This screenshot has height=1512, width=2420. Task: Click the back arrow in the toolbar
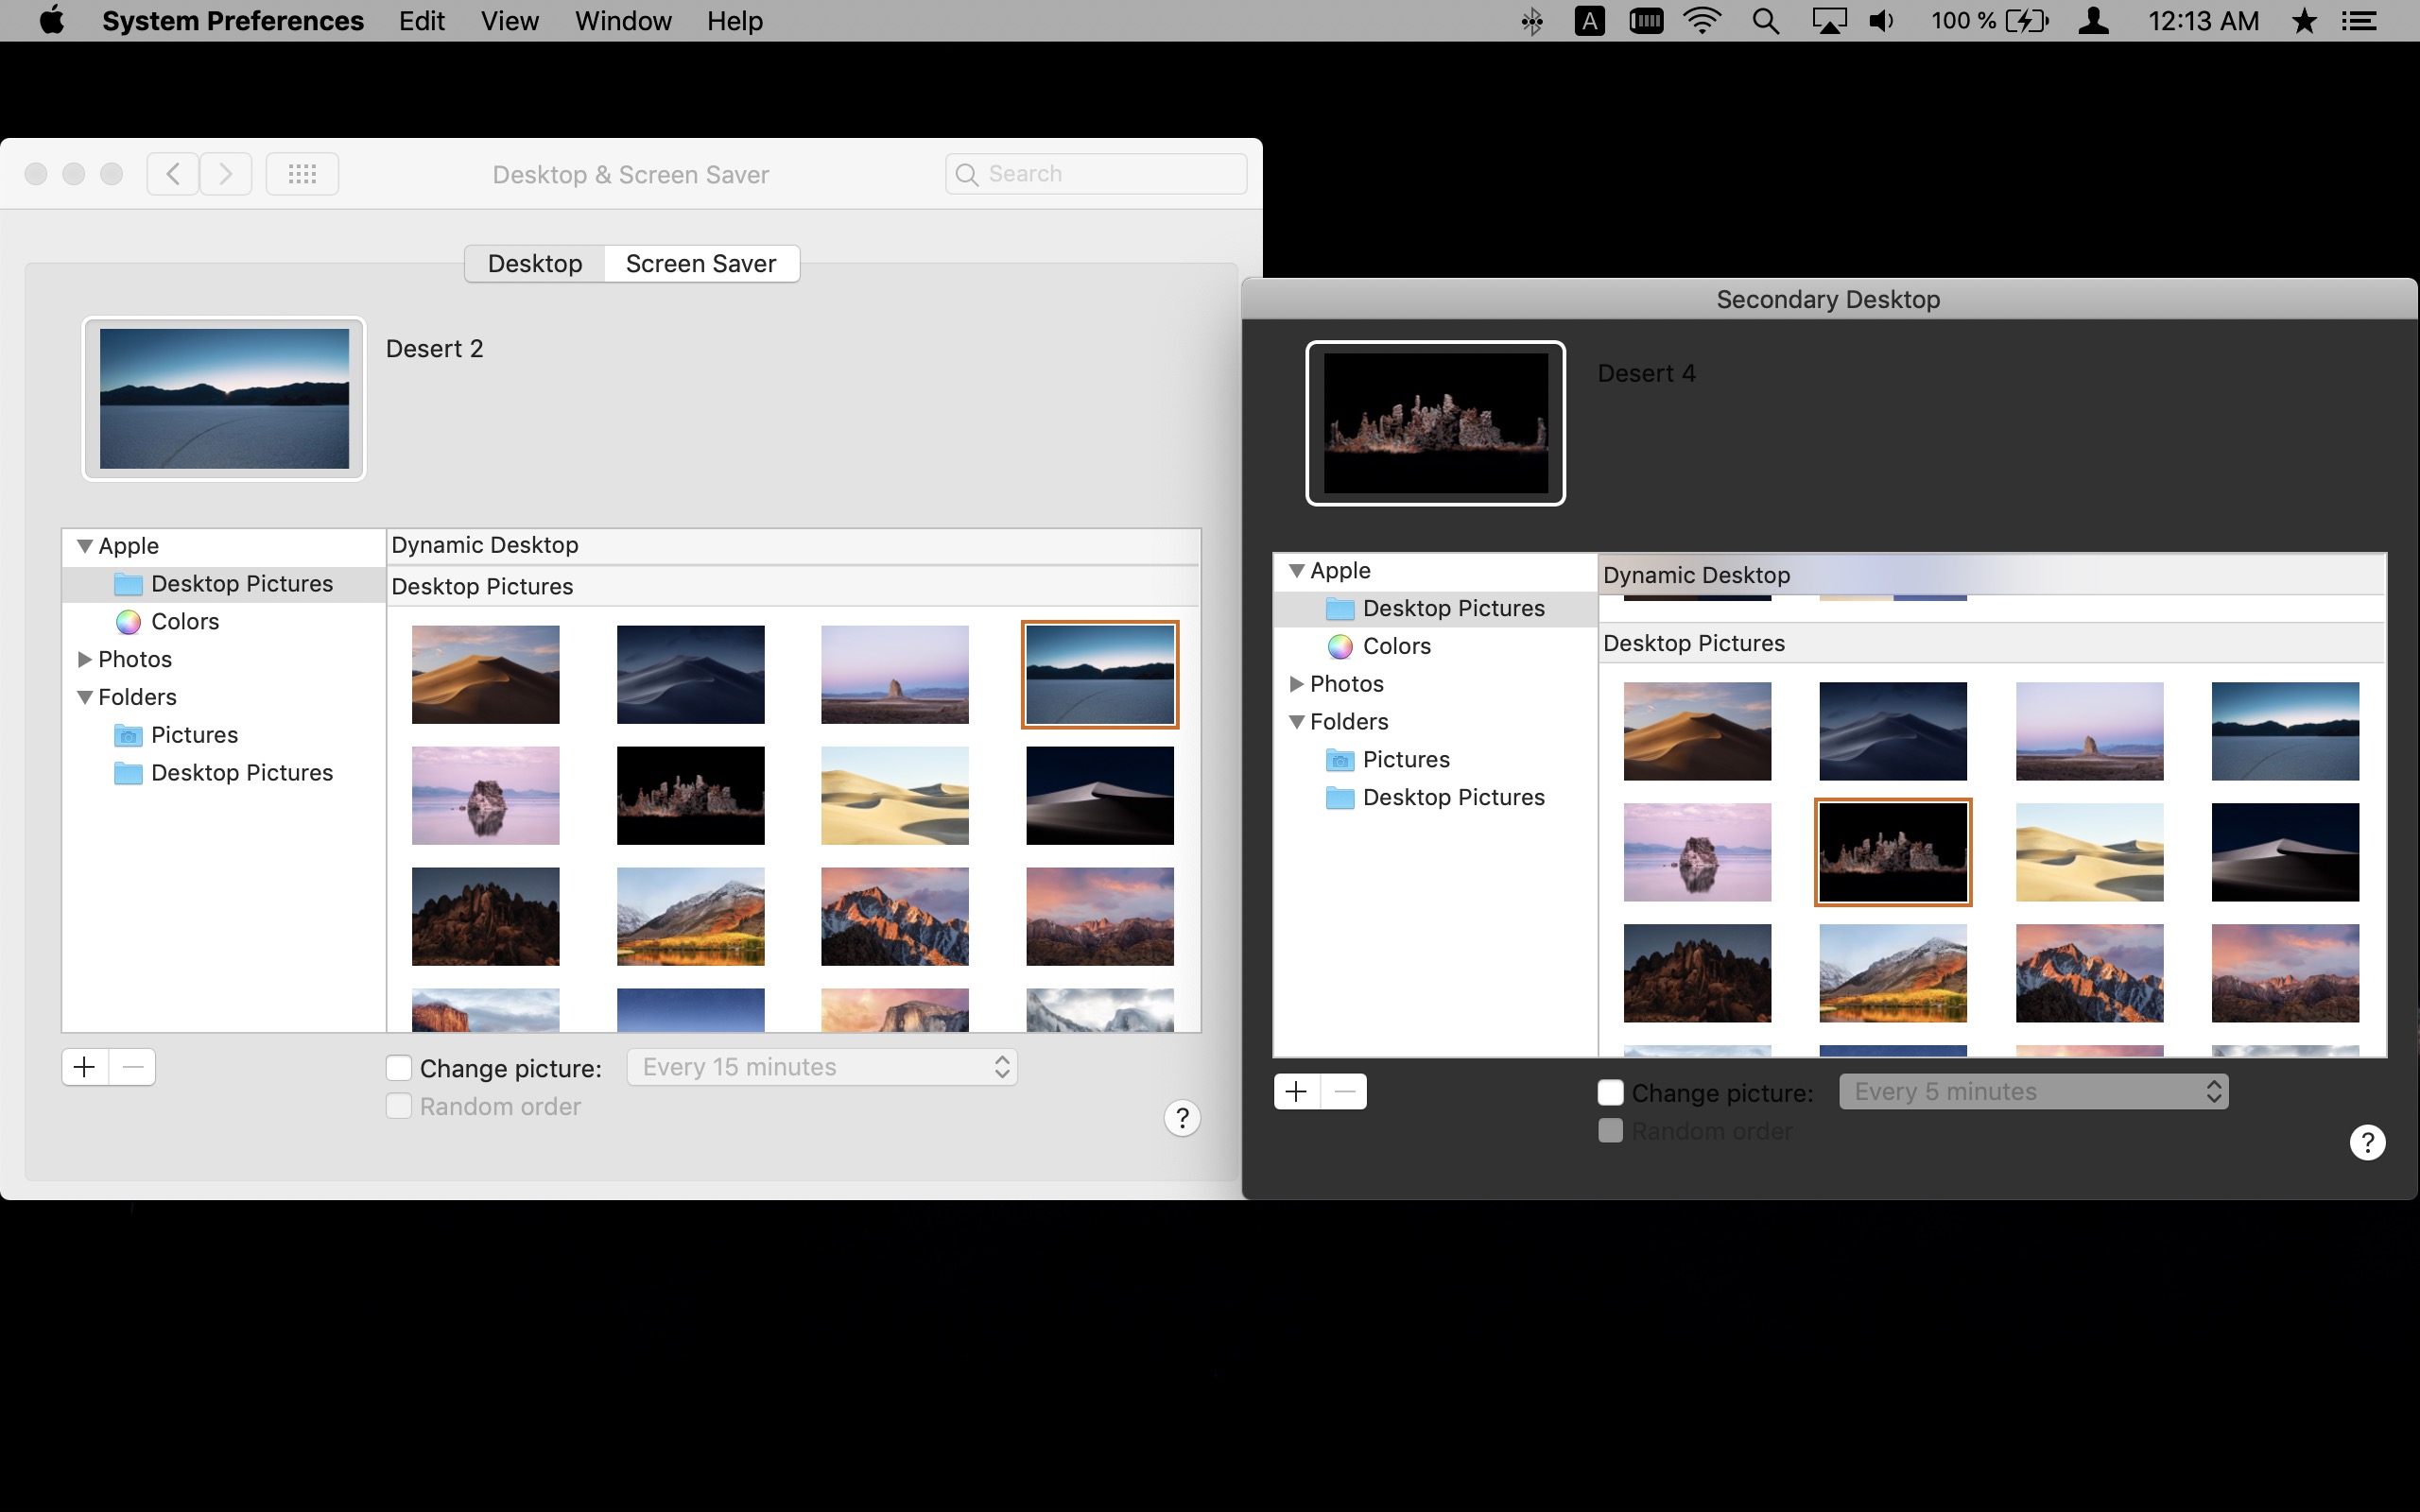(173, 174)
